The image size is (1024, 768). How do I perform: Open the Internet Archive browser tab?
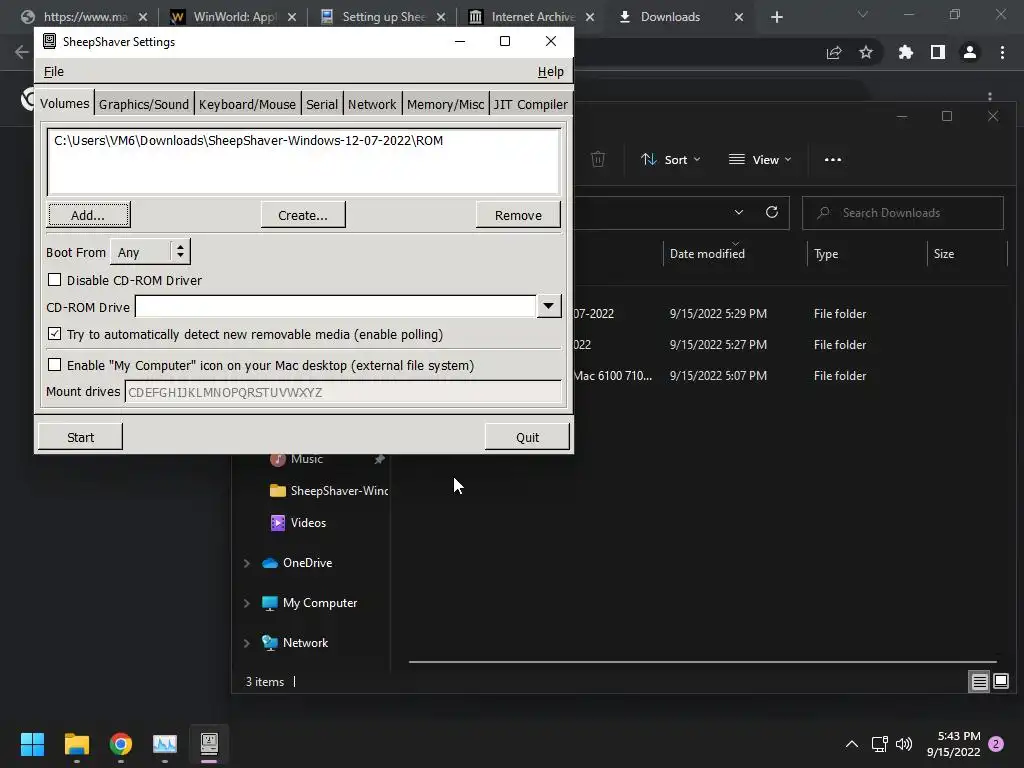pyautogui.click(x=531, y=17)
